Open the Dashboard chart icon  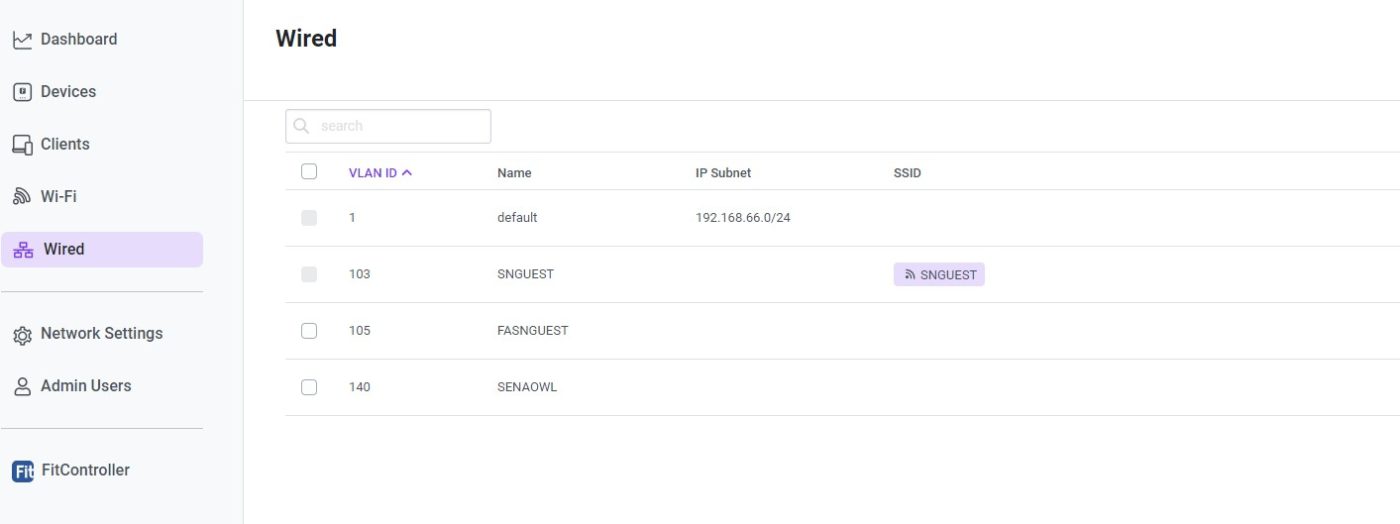point(22,40)
